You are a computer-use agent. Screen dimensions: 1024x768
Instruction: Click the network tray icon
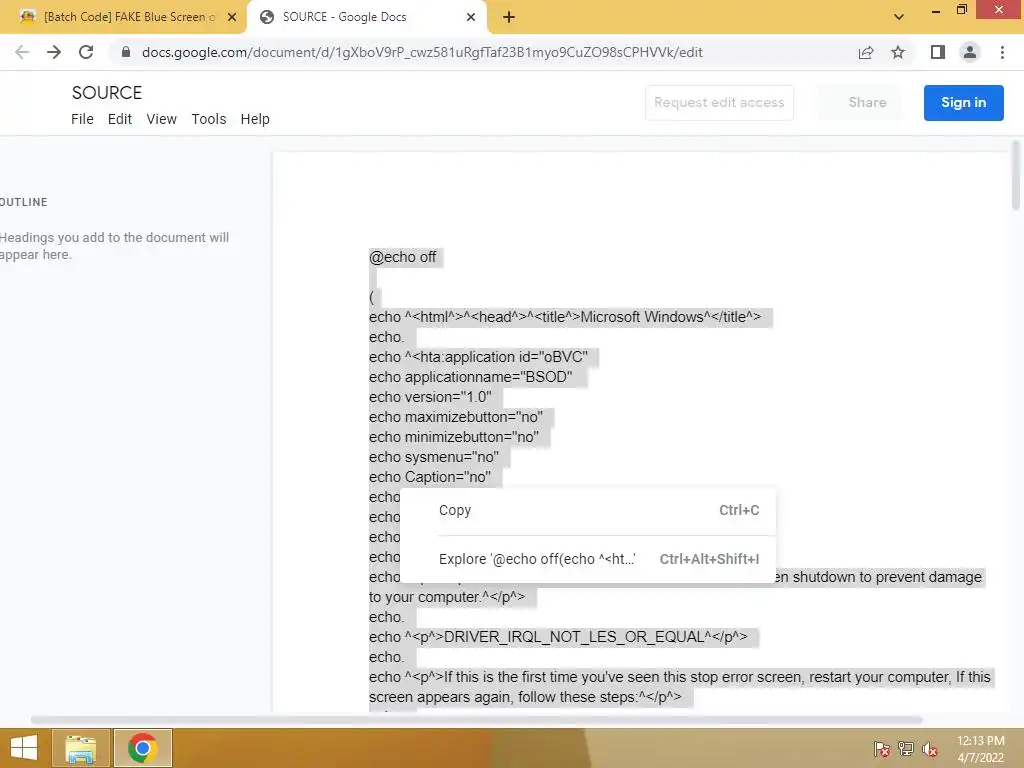pyautogui.click(x=906, y=749)
